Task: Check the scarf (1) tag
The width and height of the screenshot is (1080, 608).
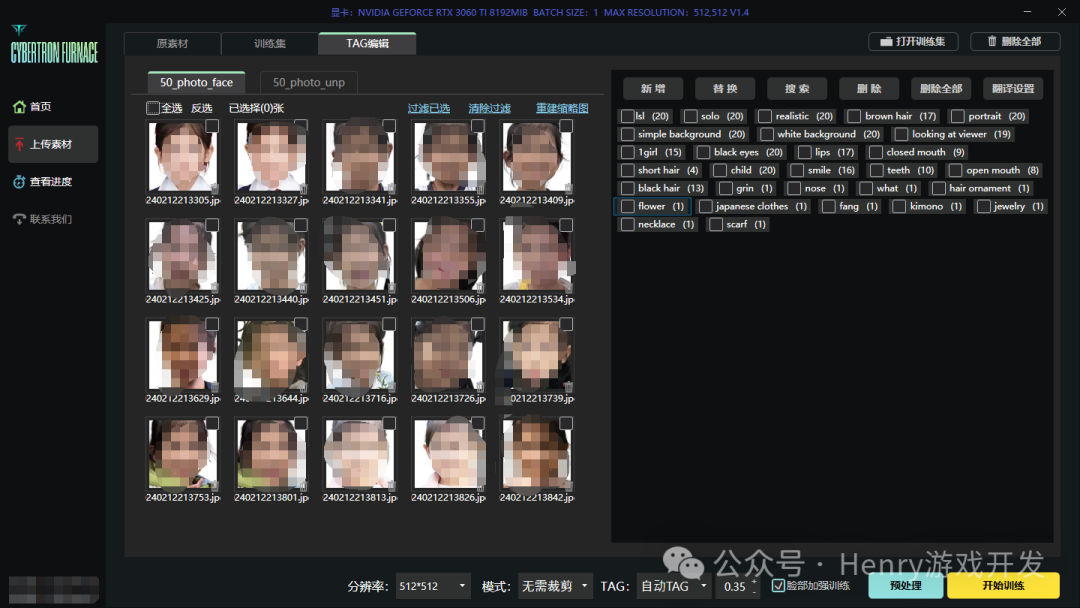Action: (716, 224)
